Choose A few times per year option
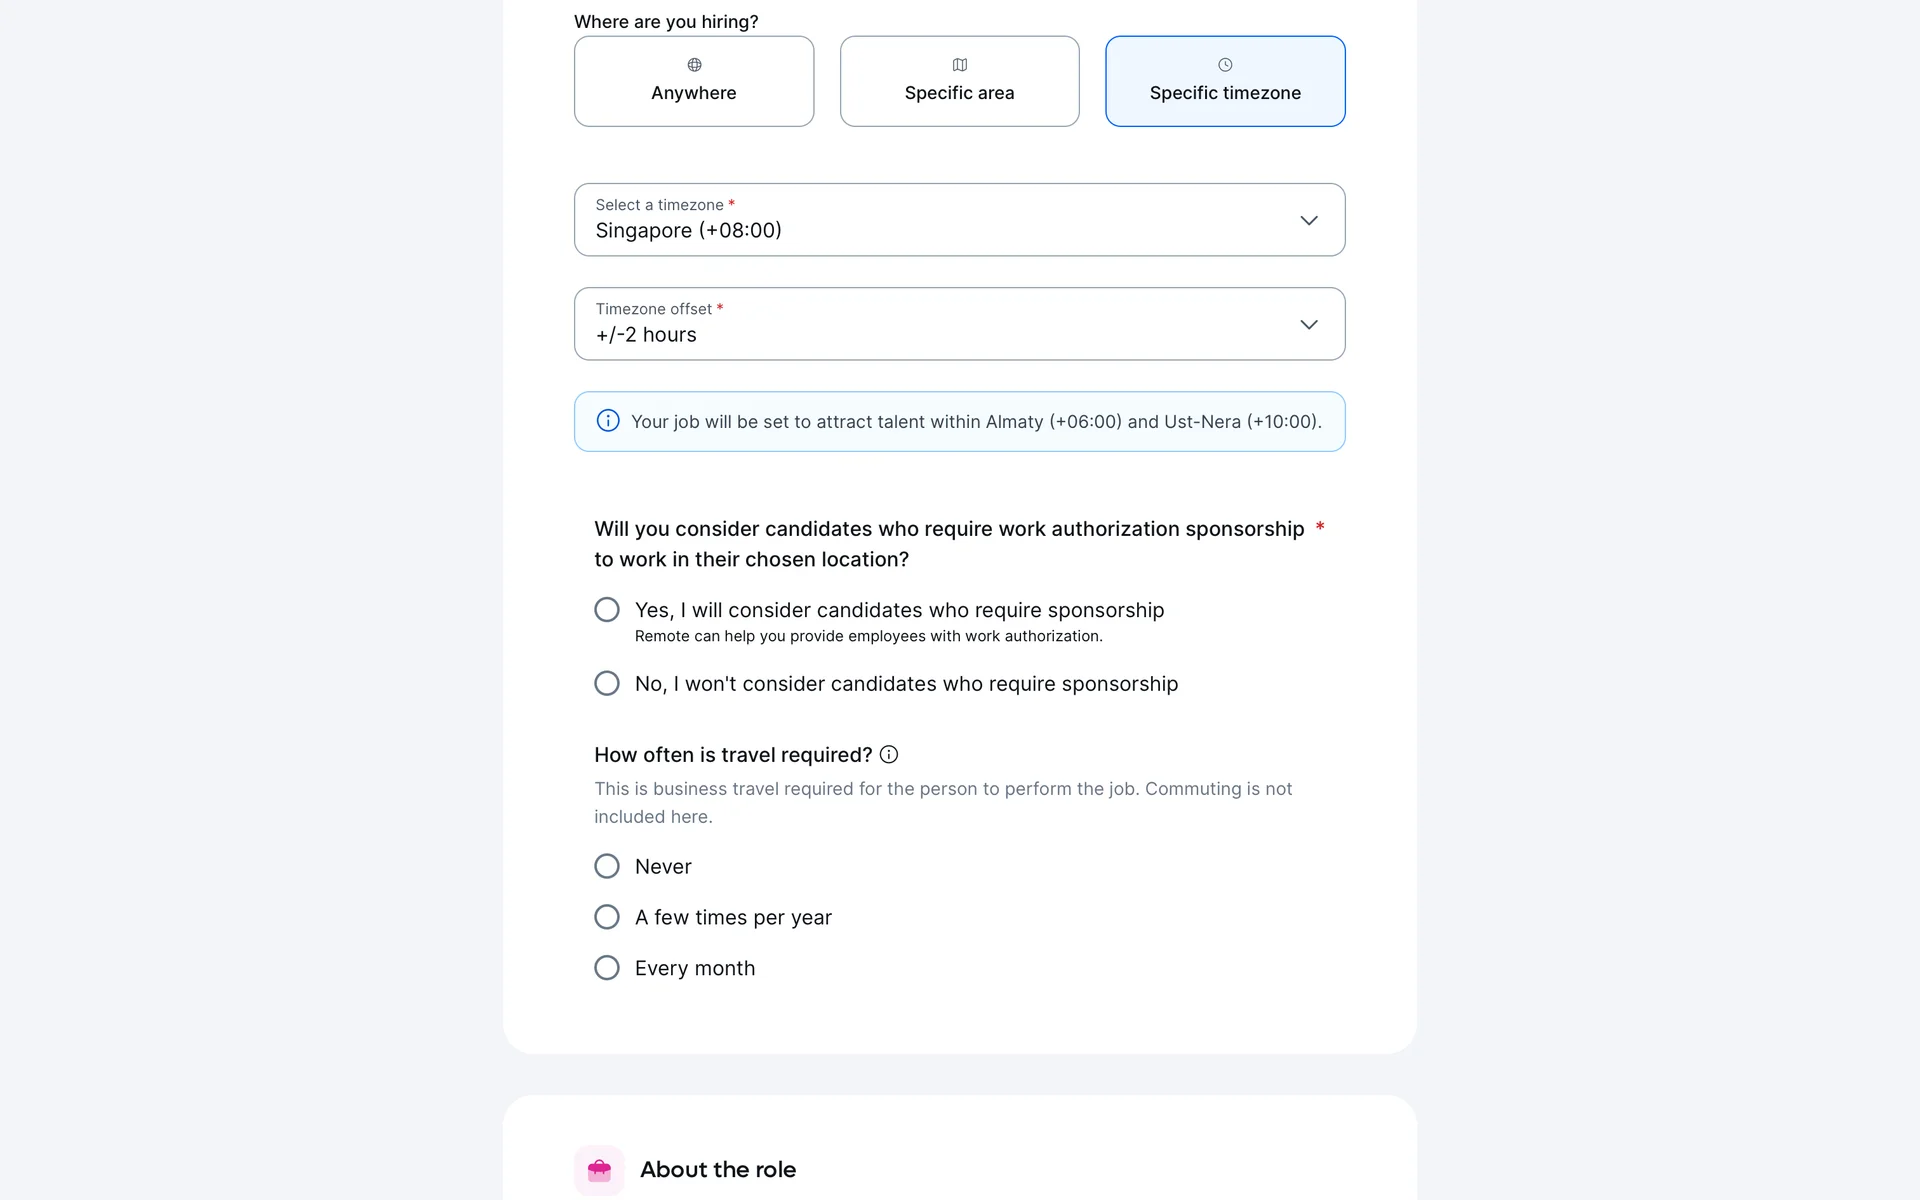This screenshot has height=1200, width=1920. pos(607,917)
